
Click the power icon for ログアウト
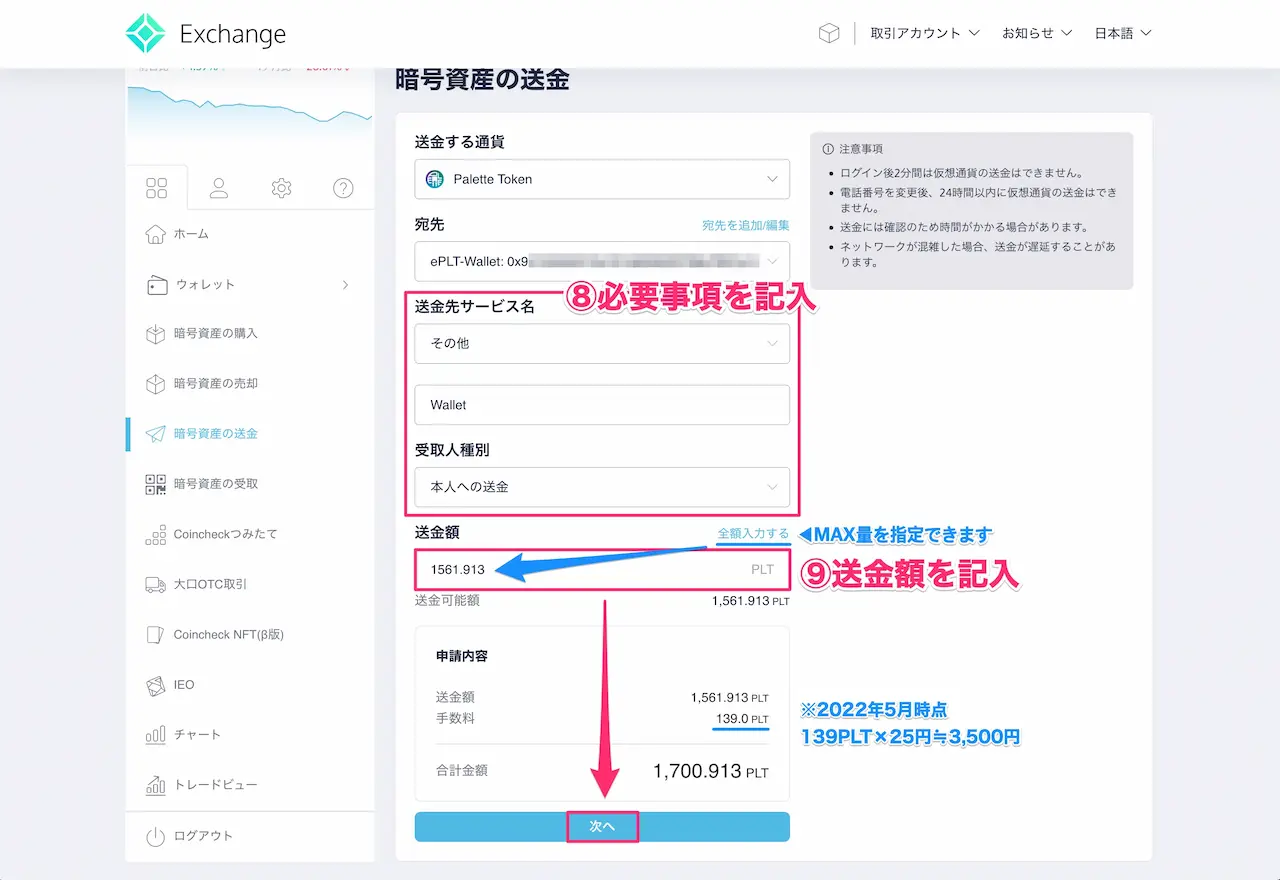pyautogui.click(x=156, y=836)
